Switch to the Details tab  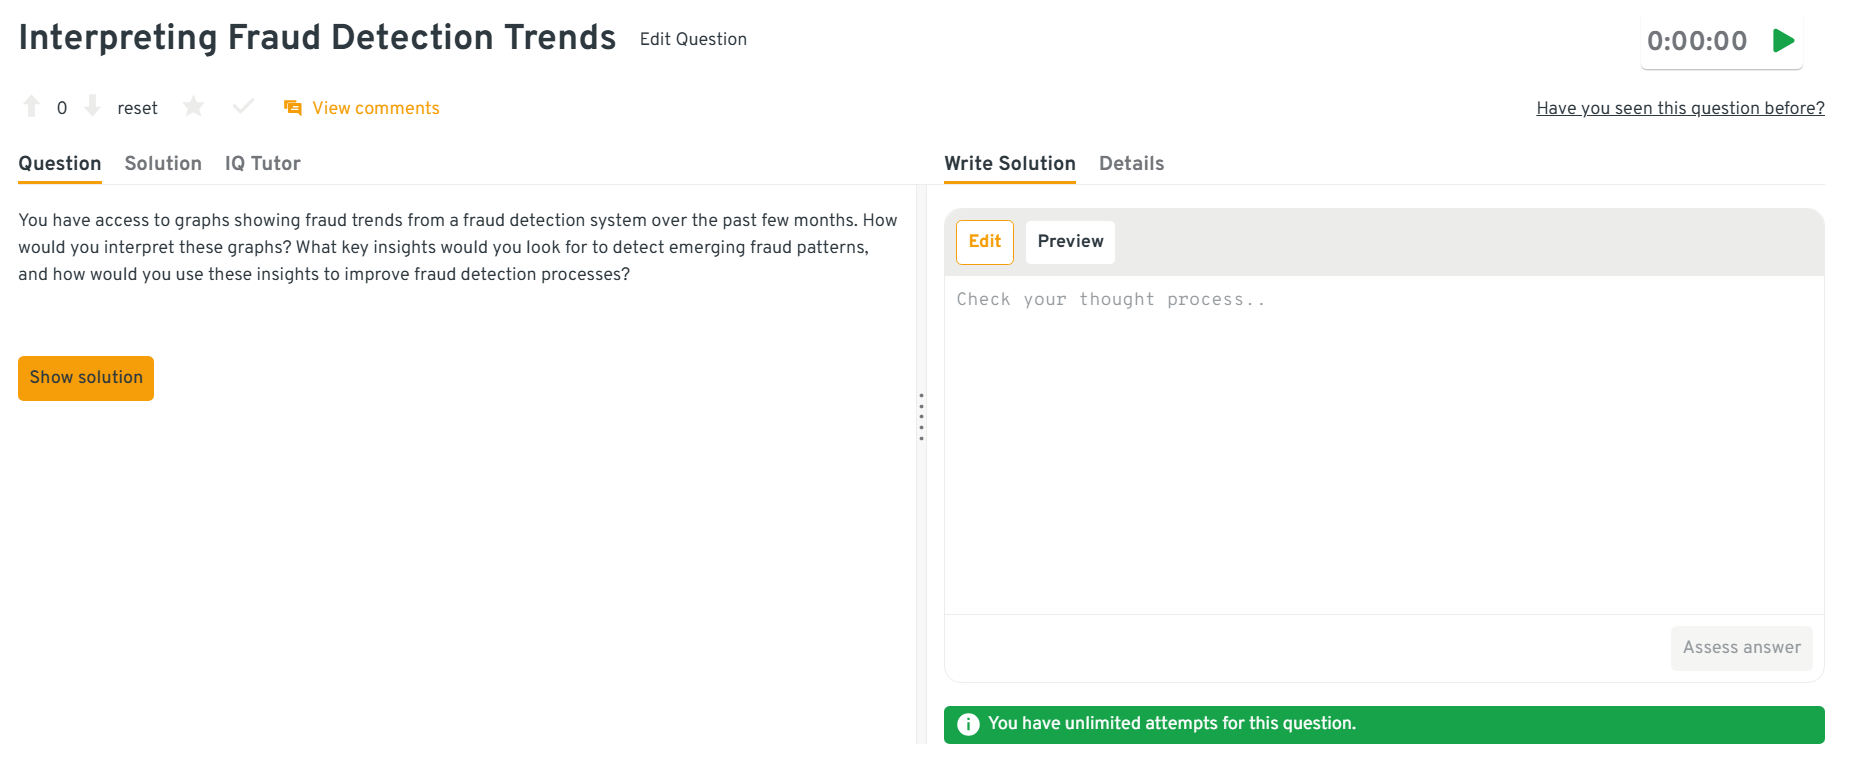[x=1131, y=164]
